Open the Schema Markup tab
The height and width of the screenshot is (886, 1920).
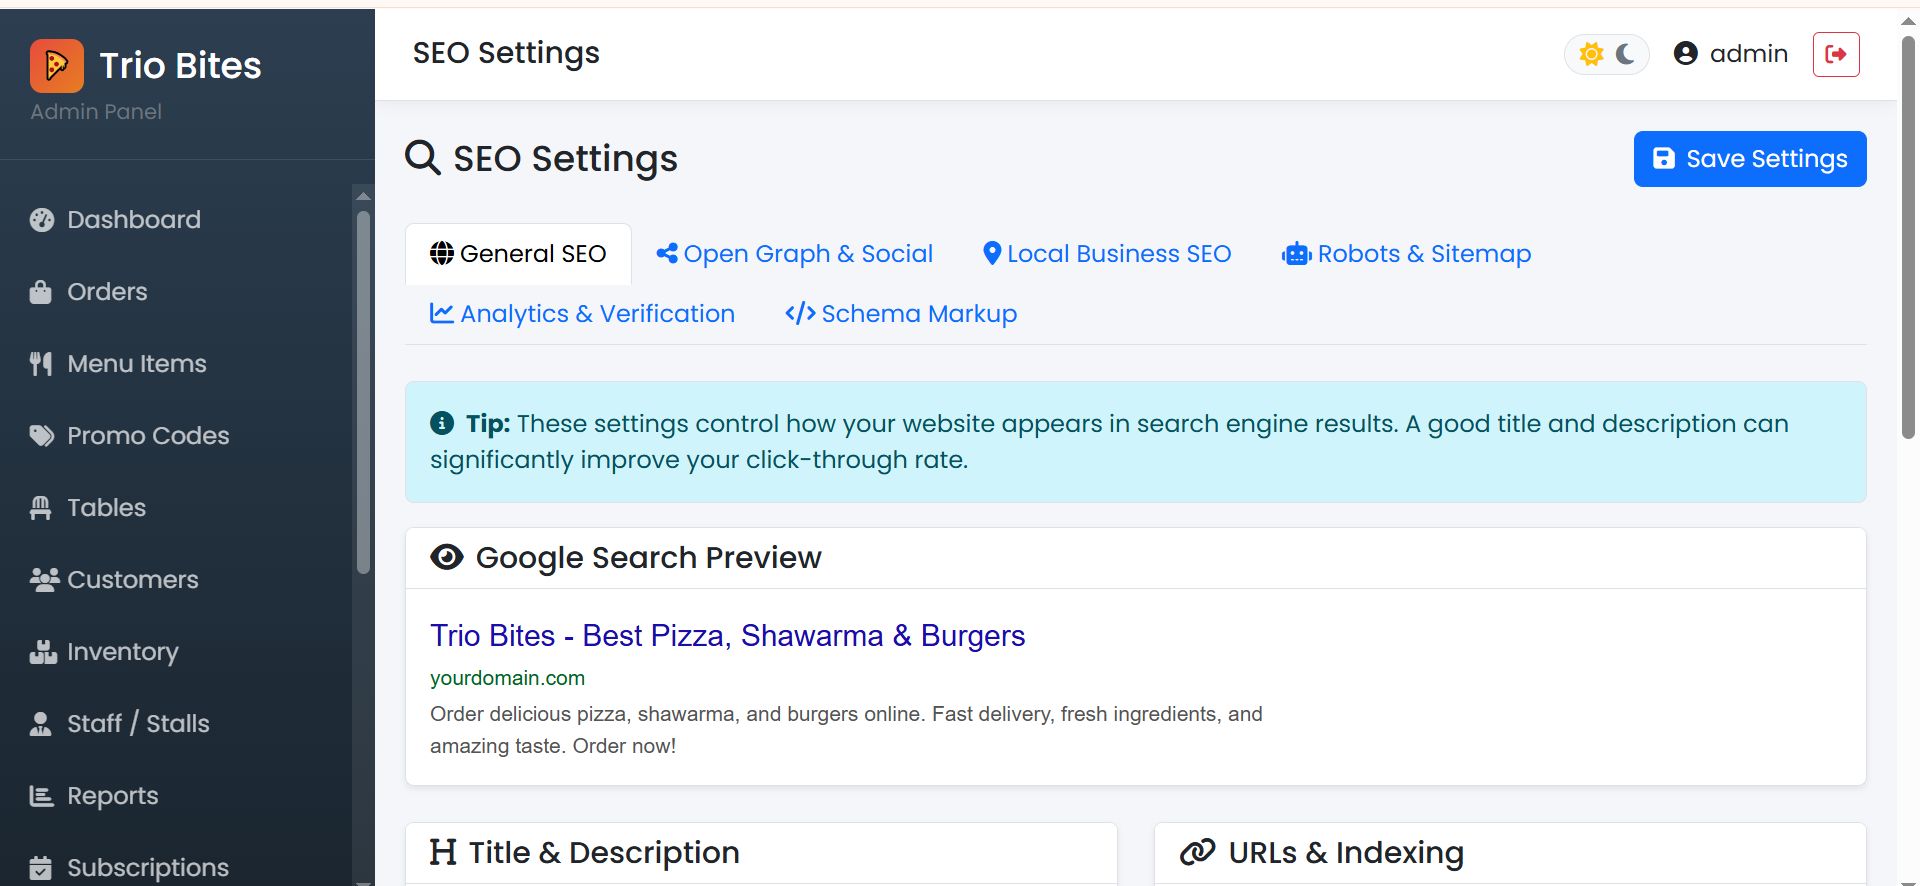point(901,314)
